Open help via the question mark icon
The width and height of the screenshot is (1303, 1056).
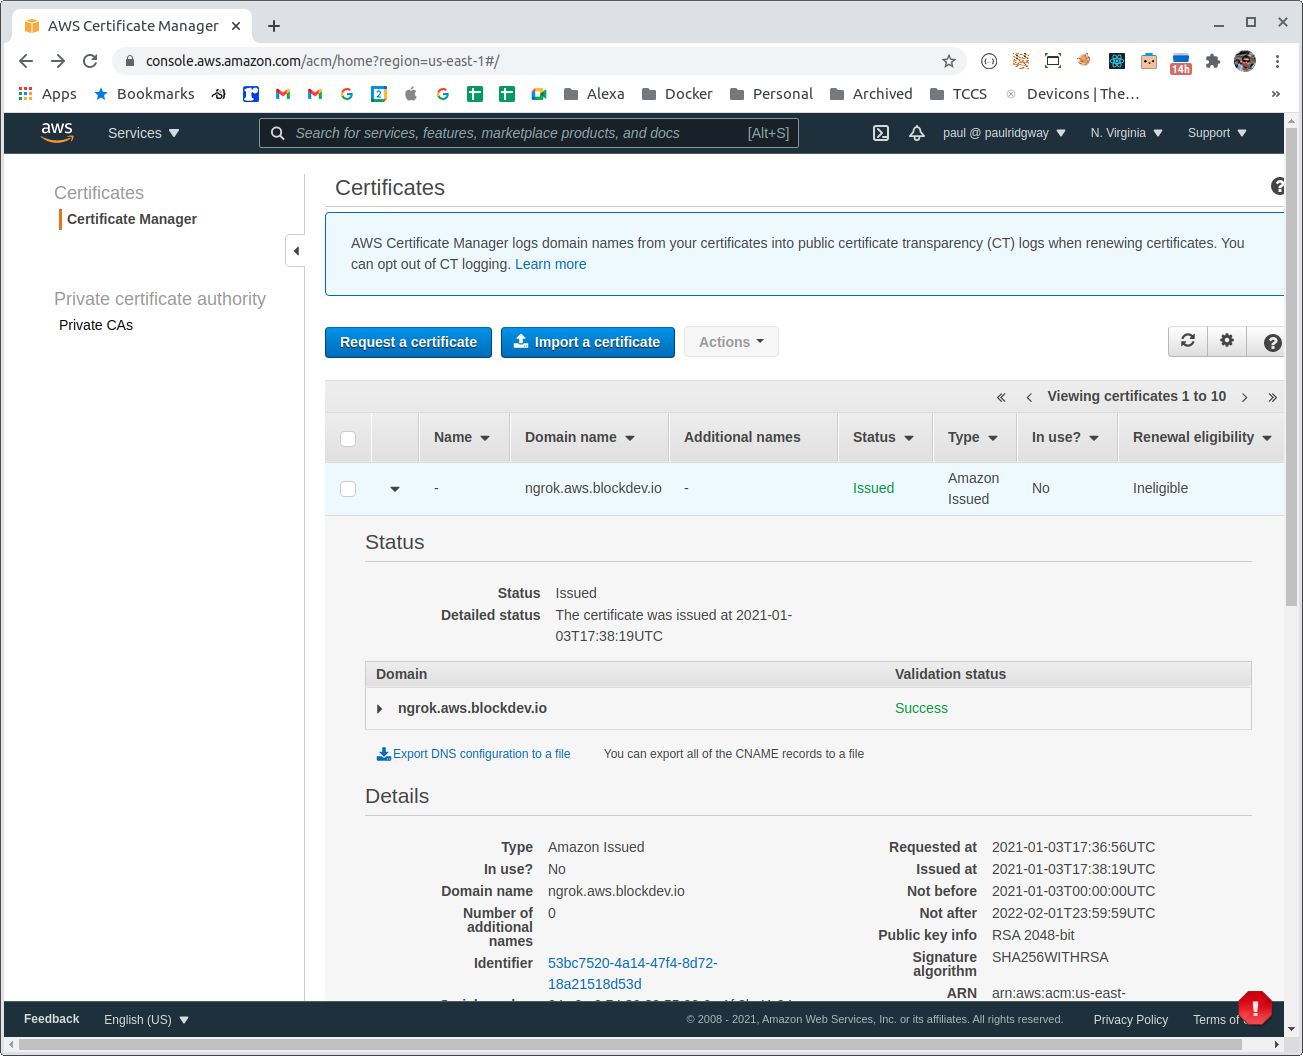(1270, 343)
